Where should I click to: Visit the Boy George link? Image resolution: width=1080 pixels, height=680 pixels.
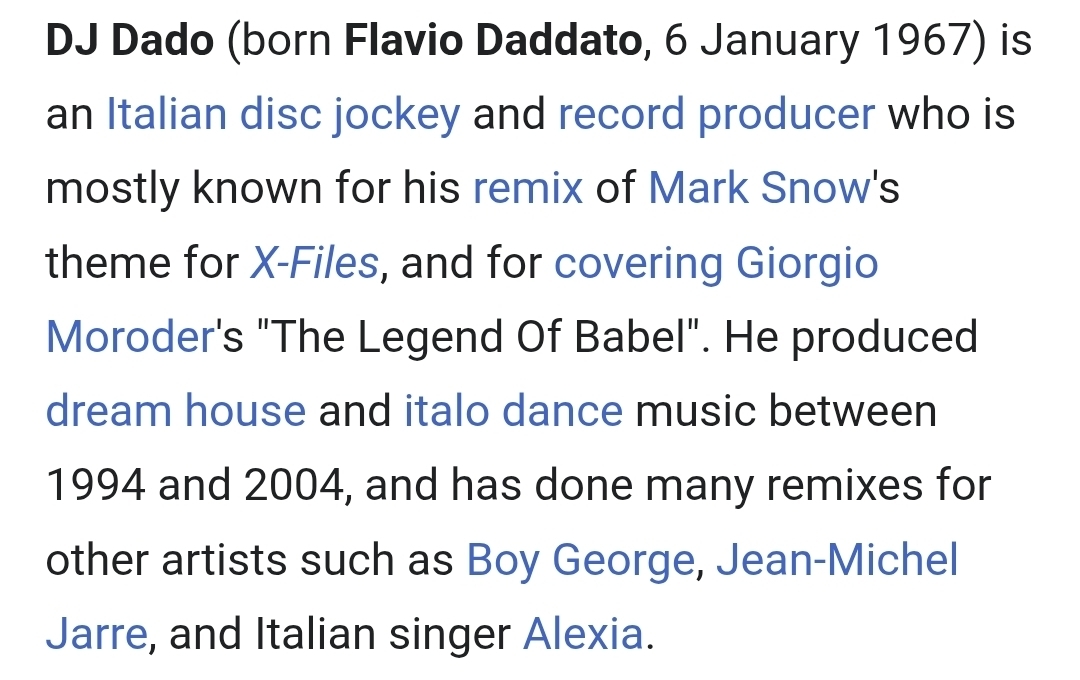(580, 559)
